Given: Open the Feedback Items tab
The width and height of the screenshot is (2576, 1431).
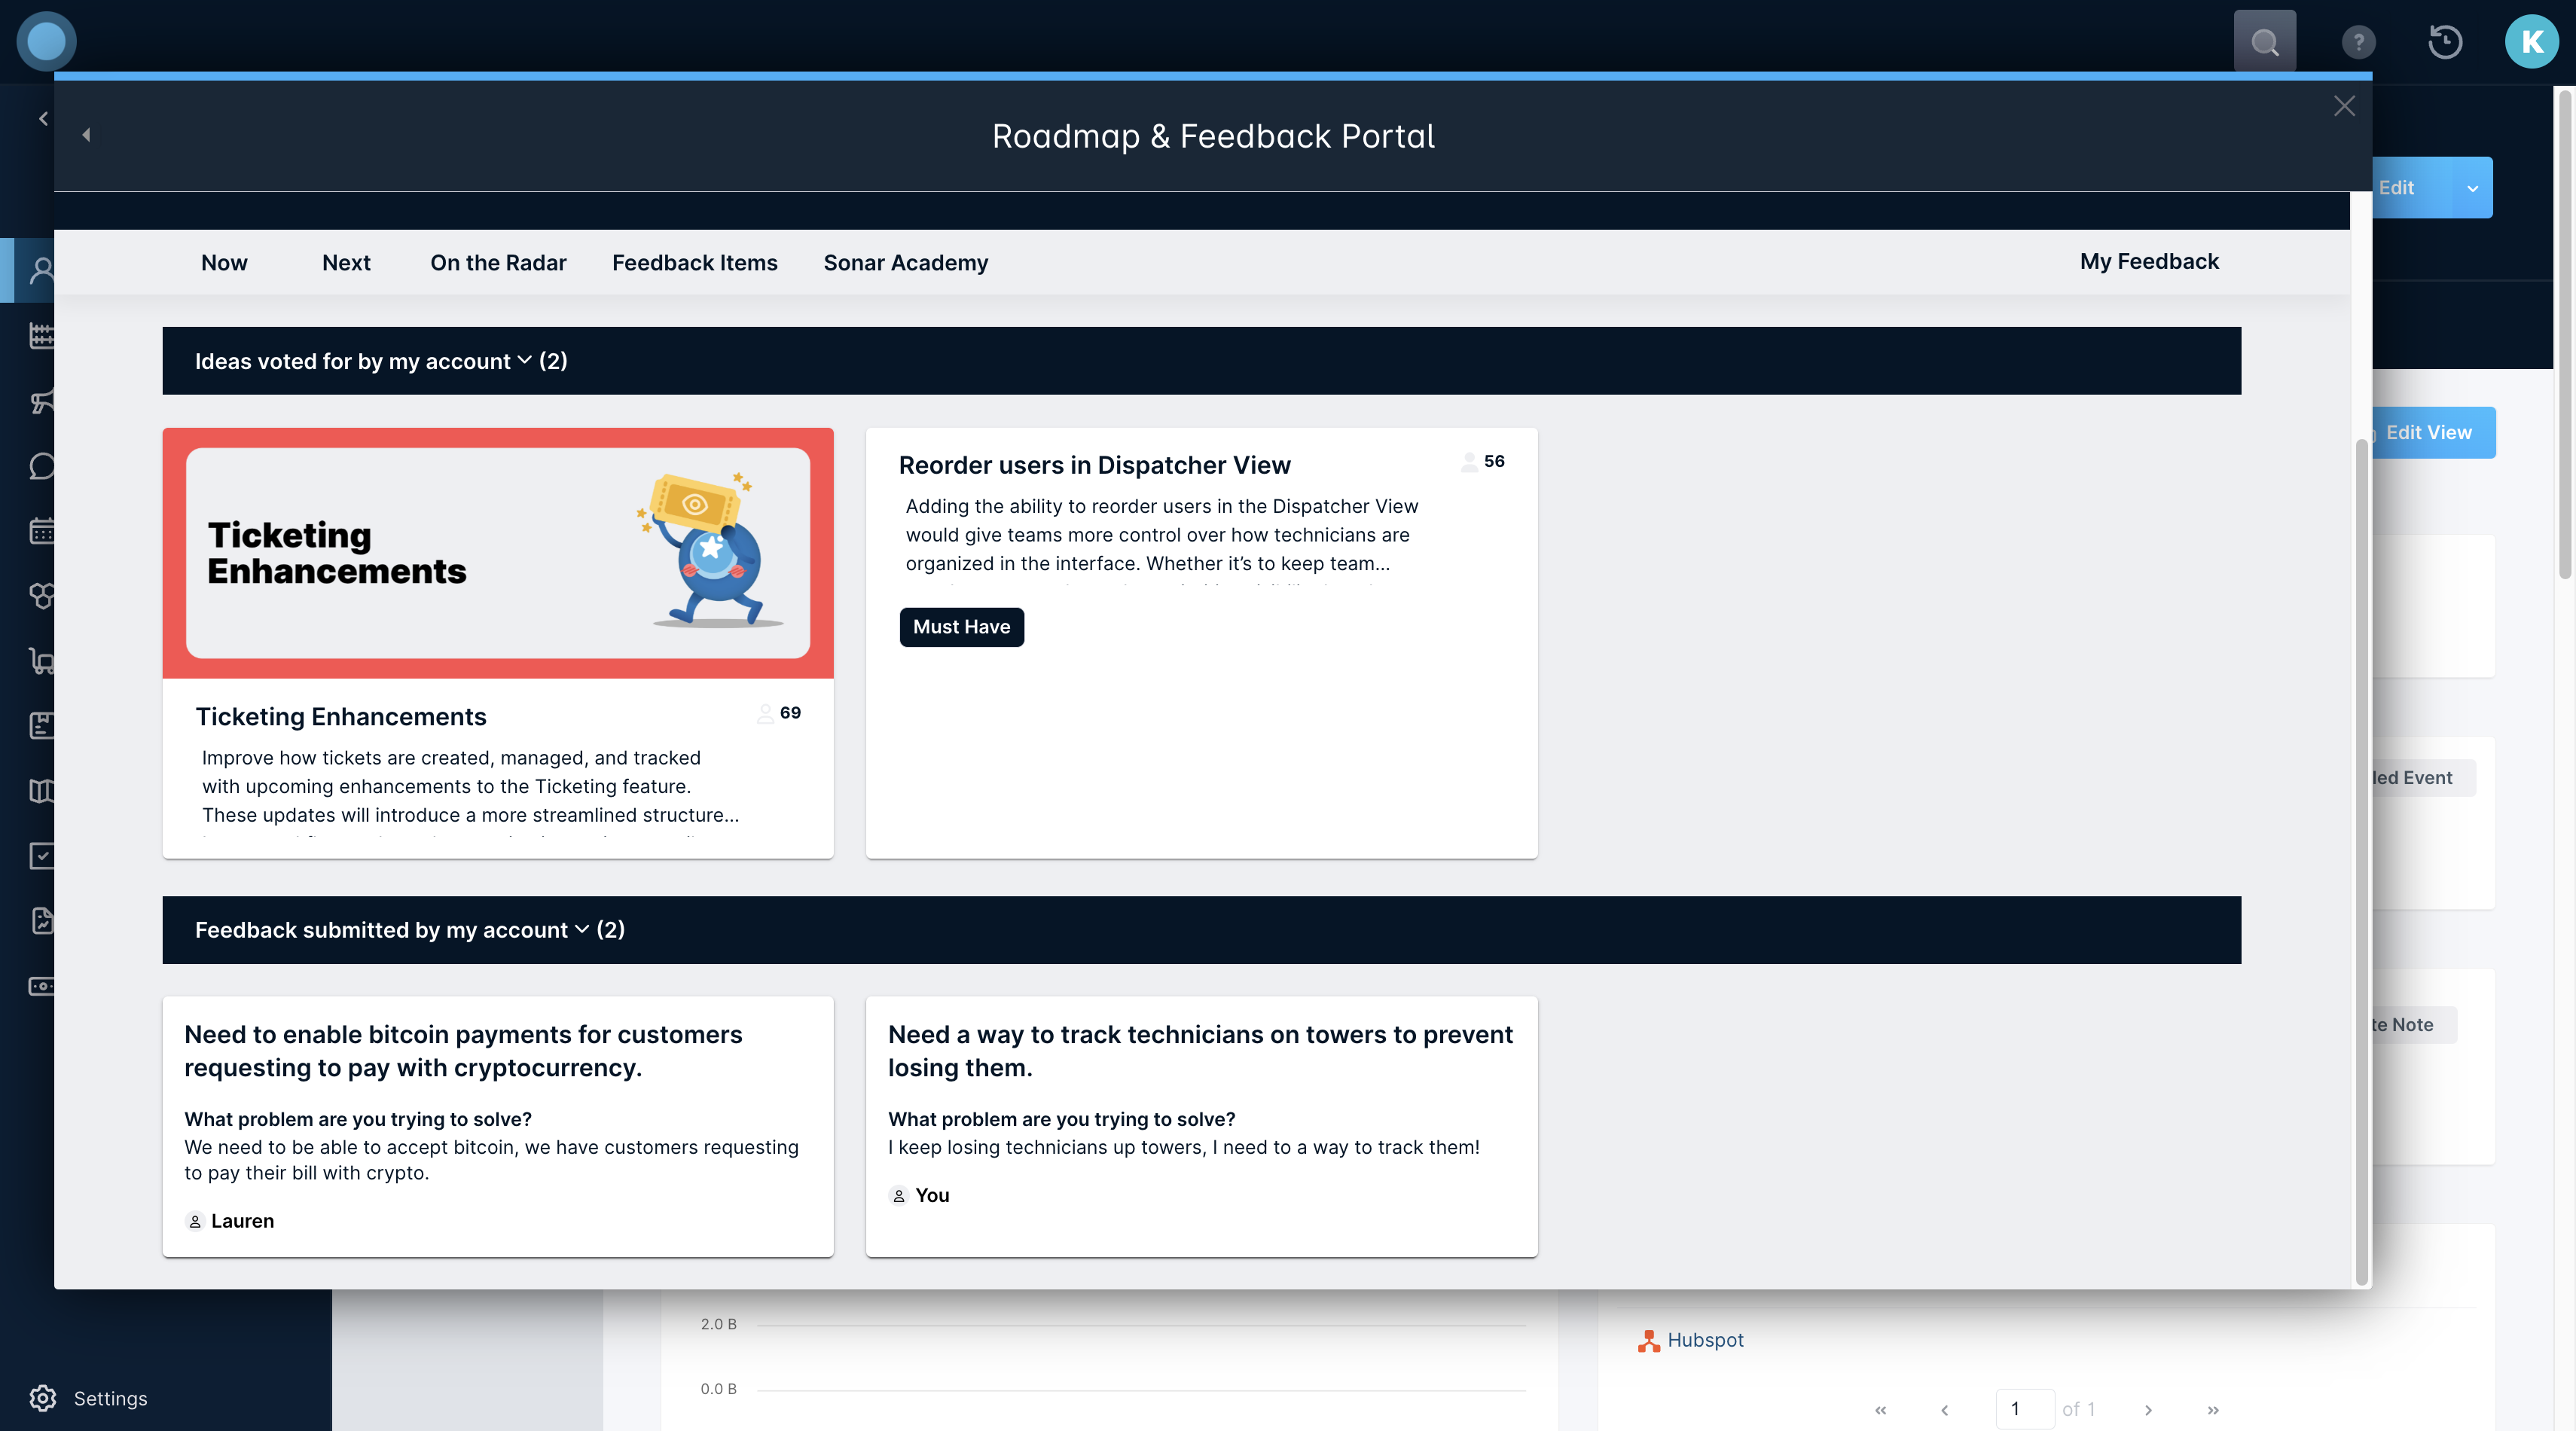Looking at the screenshot, I should [694, 263].
